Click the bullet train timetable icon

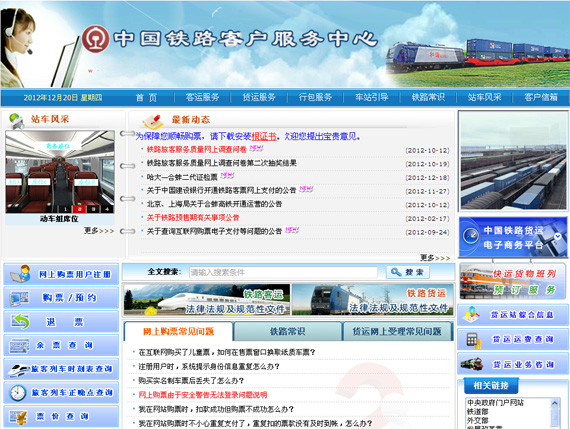[x=19, y=369]
